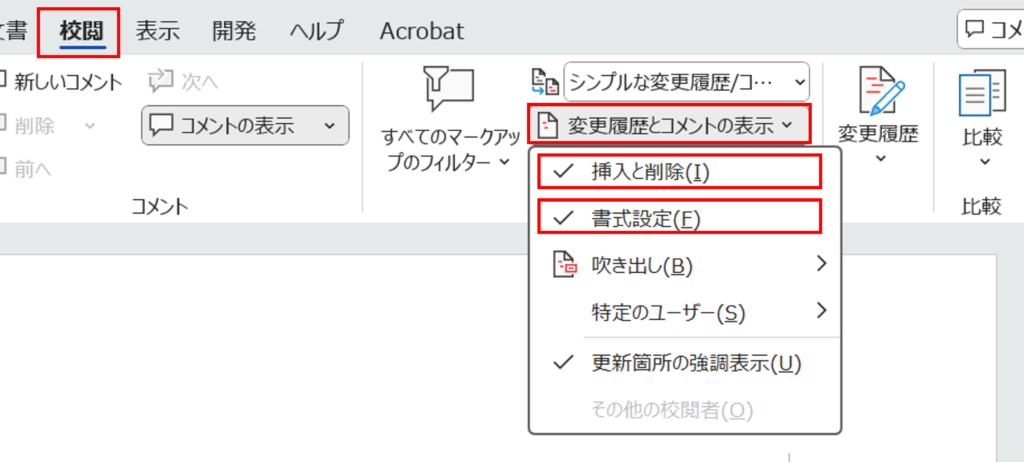Click 新しいコメント button
Image resolution: width=1024 pixels, height=462 pixels.
click(x=61, y=82)
